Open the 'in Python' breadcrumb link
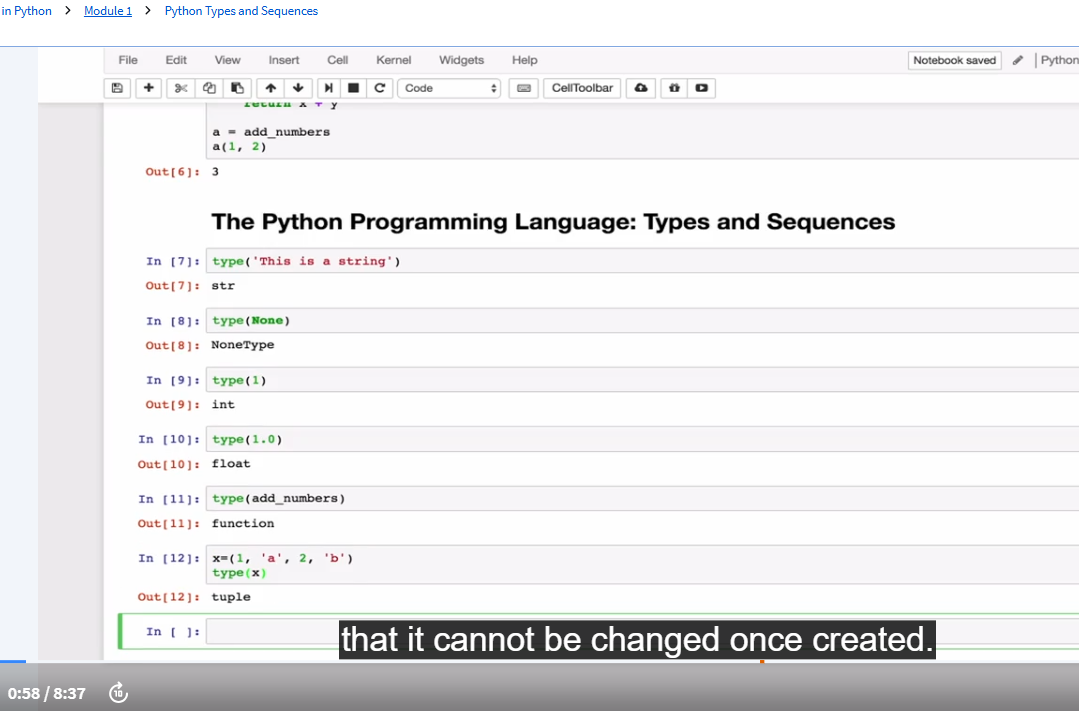1079x711 pixels. click(26, 11)
